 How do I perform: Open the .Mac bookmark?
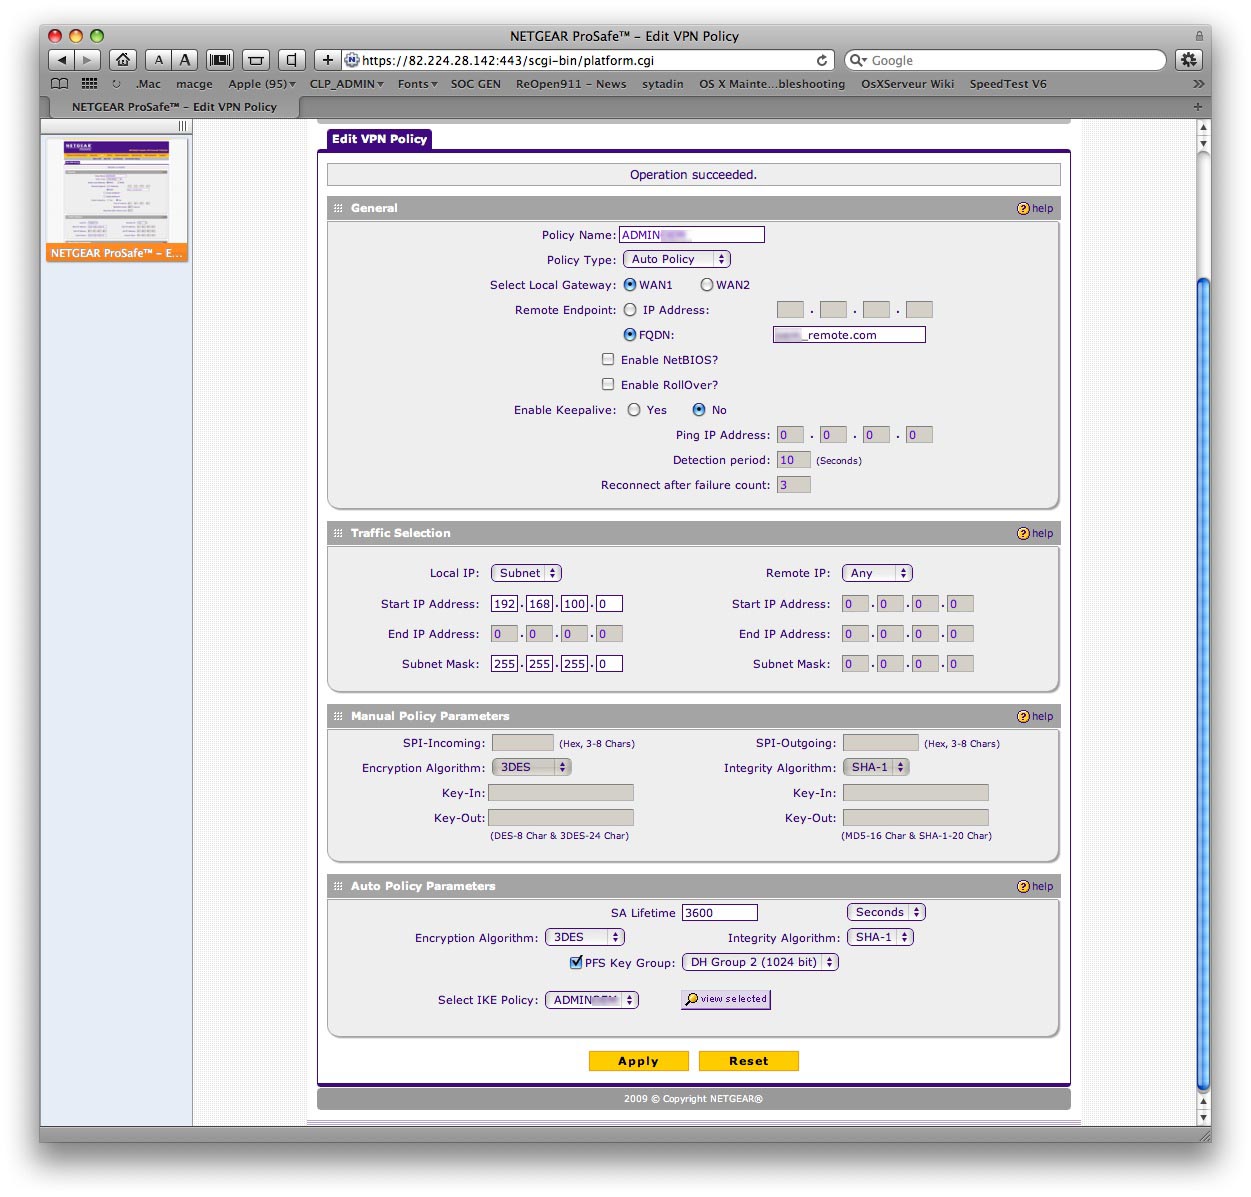pos(148,84)
